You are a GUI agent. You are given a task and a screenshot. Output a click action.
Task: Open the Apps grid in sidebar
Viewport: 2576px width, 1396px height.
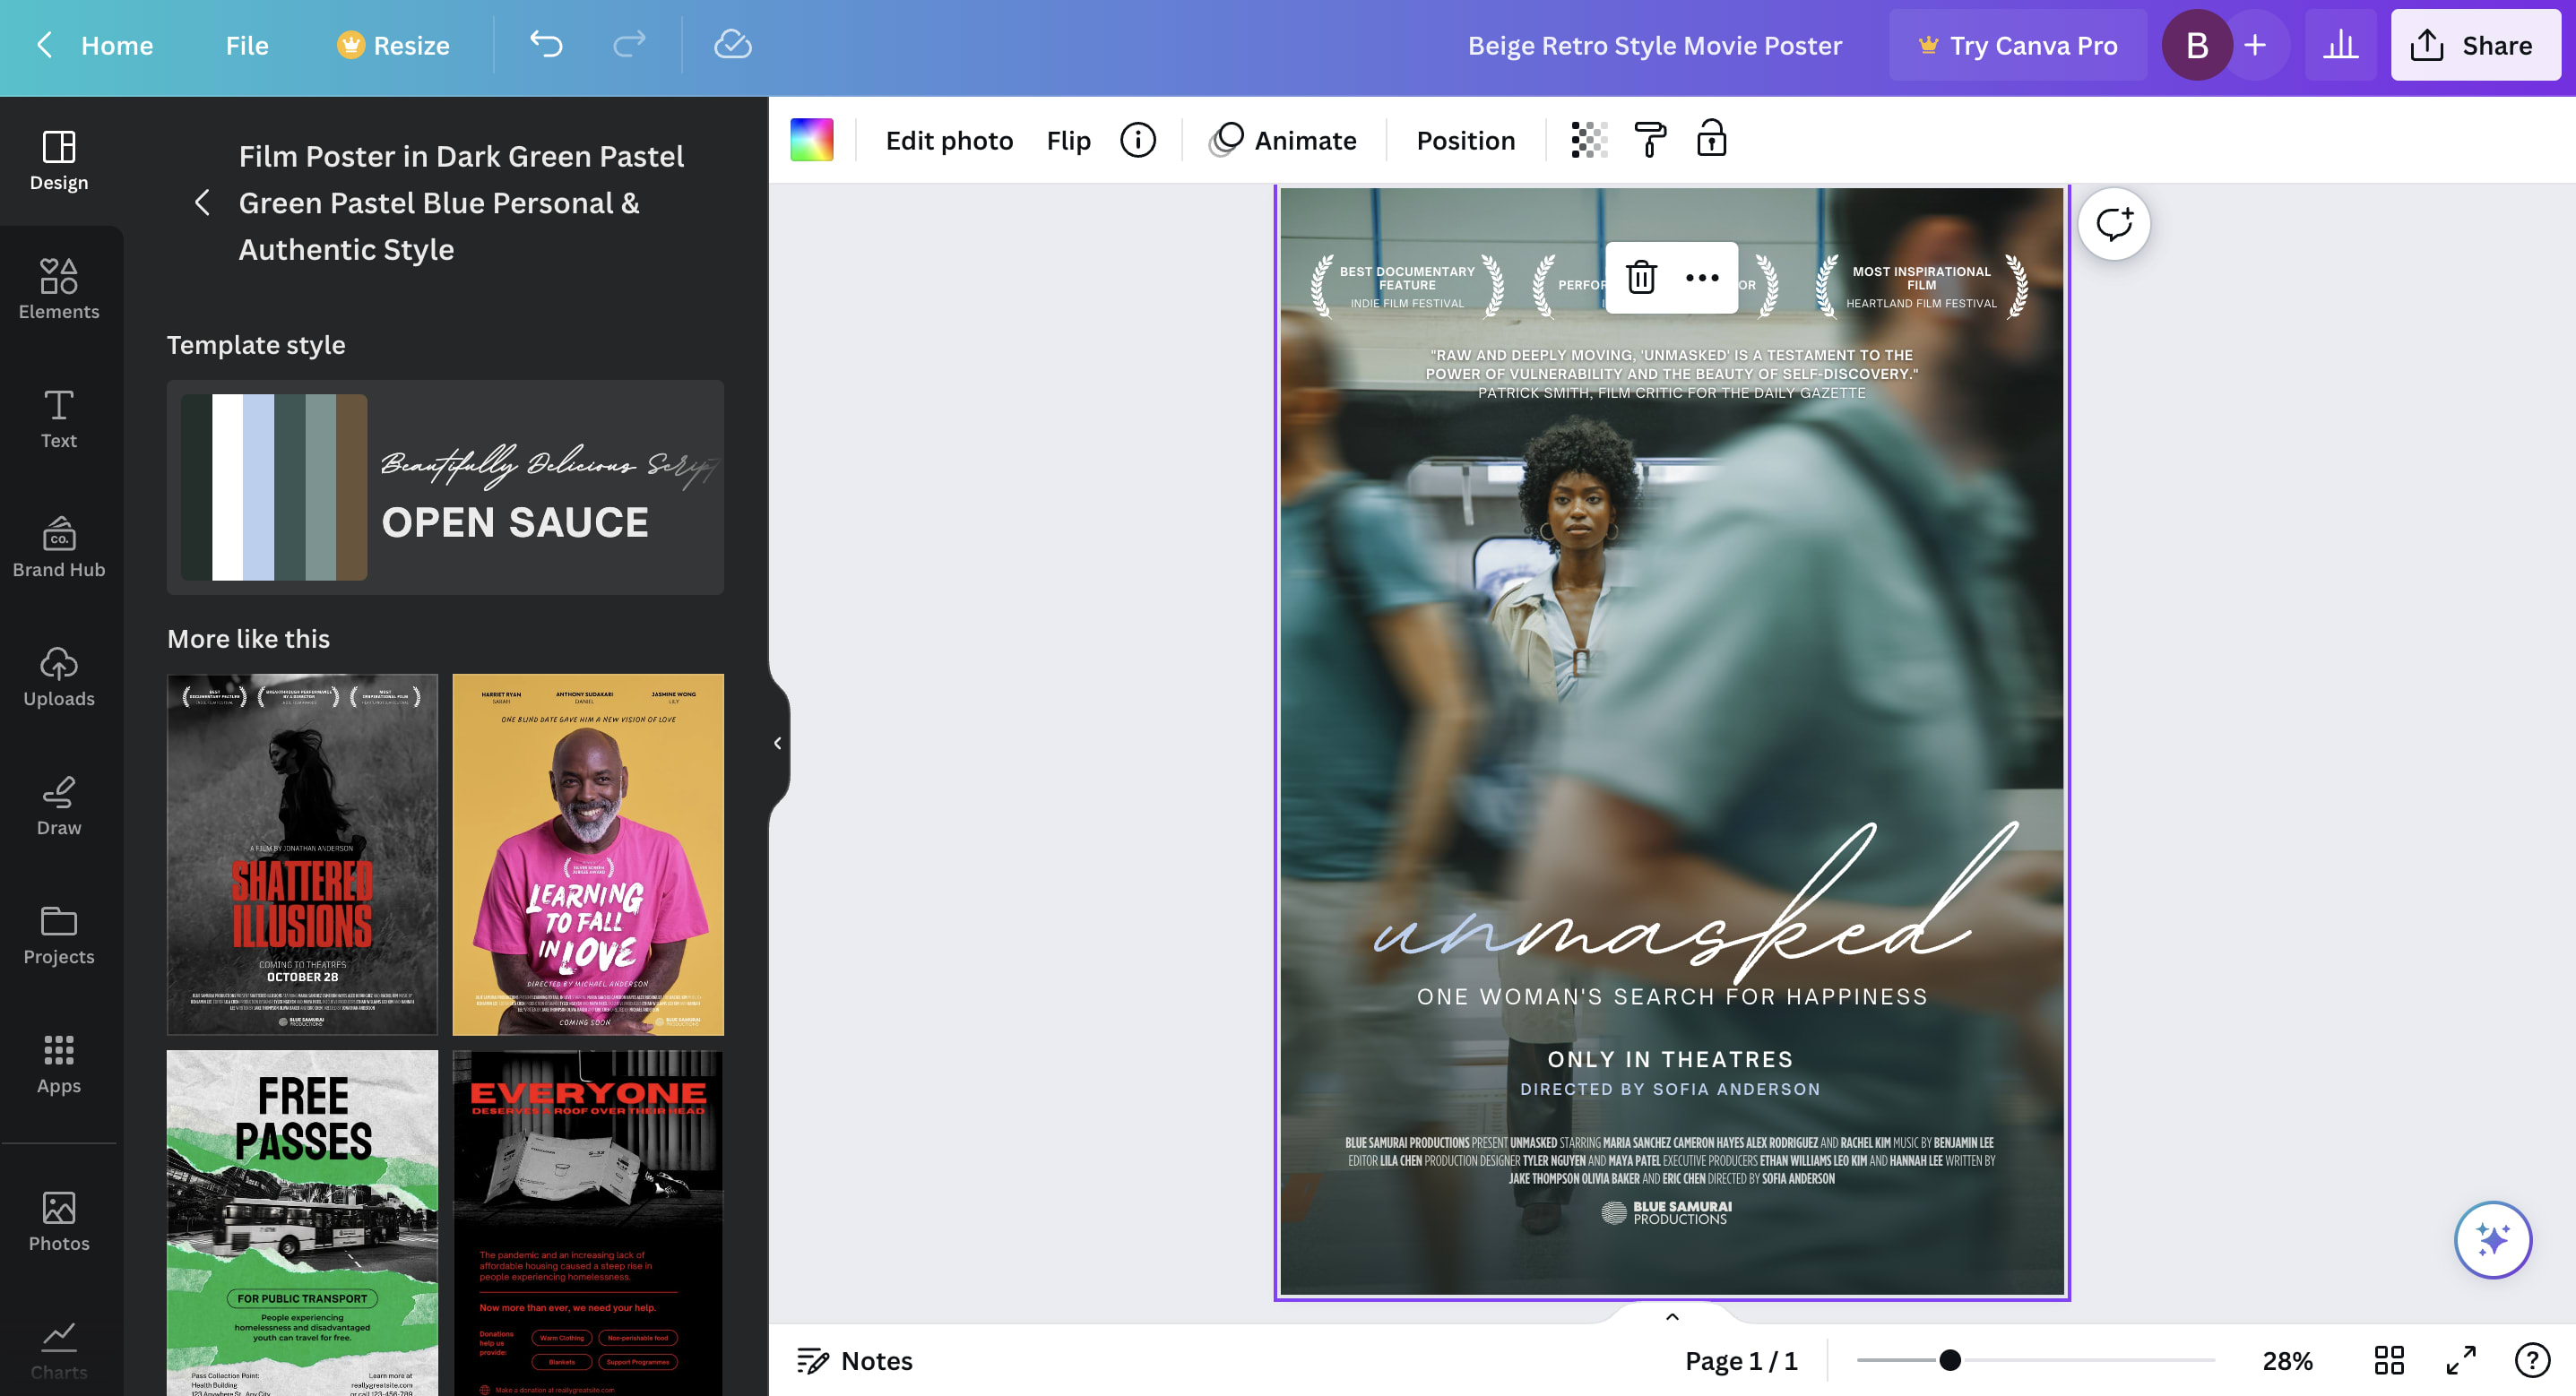point(59,1064)
